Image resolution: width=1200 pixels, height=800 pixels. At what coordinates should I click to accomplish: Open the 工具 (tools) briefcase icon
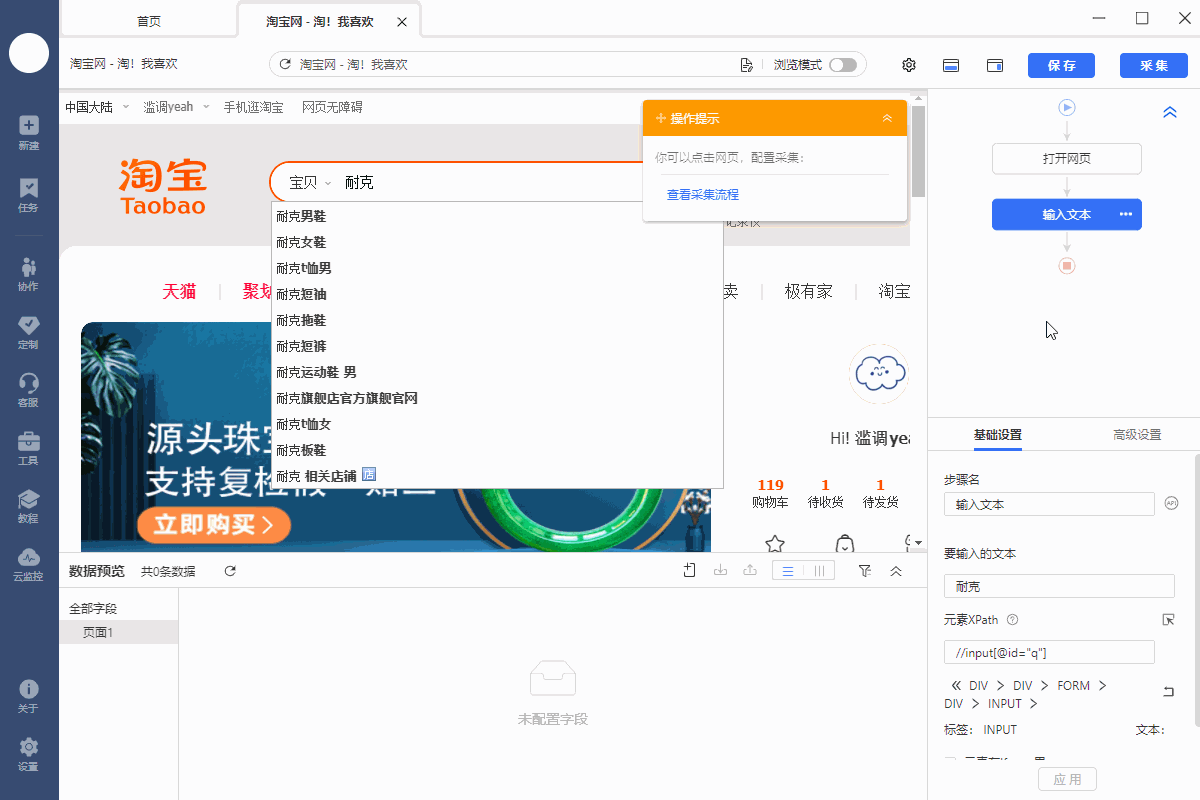29,440
